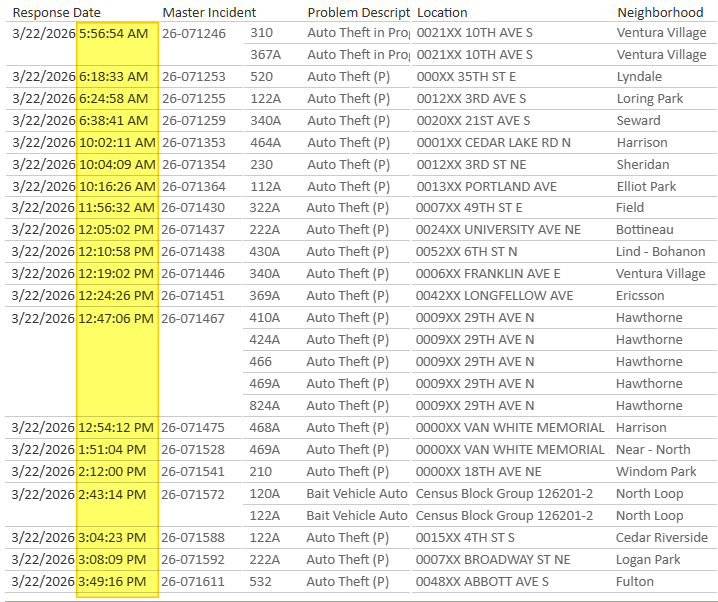Click the Response Date column header
Viewport: 718px width, 602px height.
point(57,12)
